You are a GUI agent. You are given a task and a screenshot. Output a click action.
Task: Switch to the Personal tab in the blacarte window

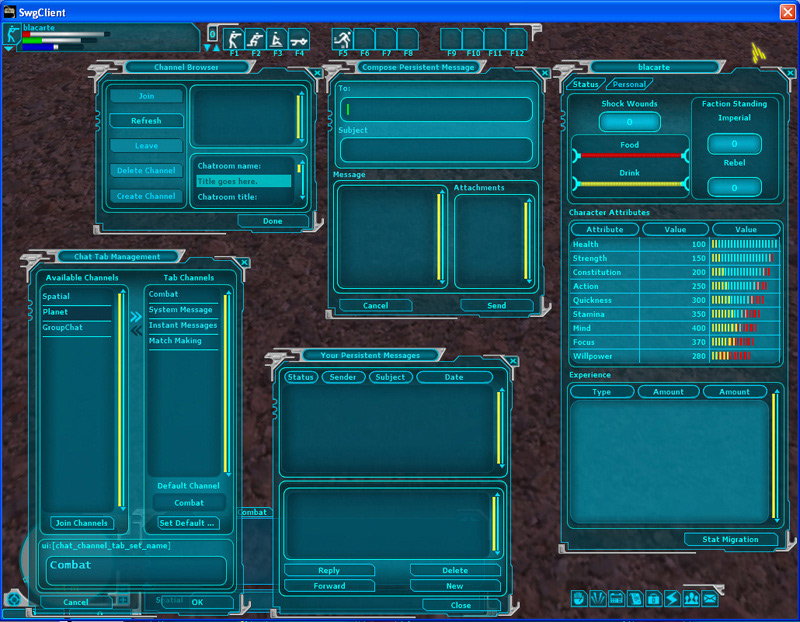click(x=629, y=84)
